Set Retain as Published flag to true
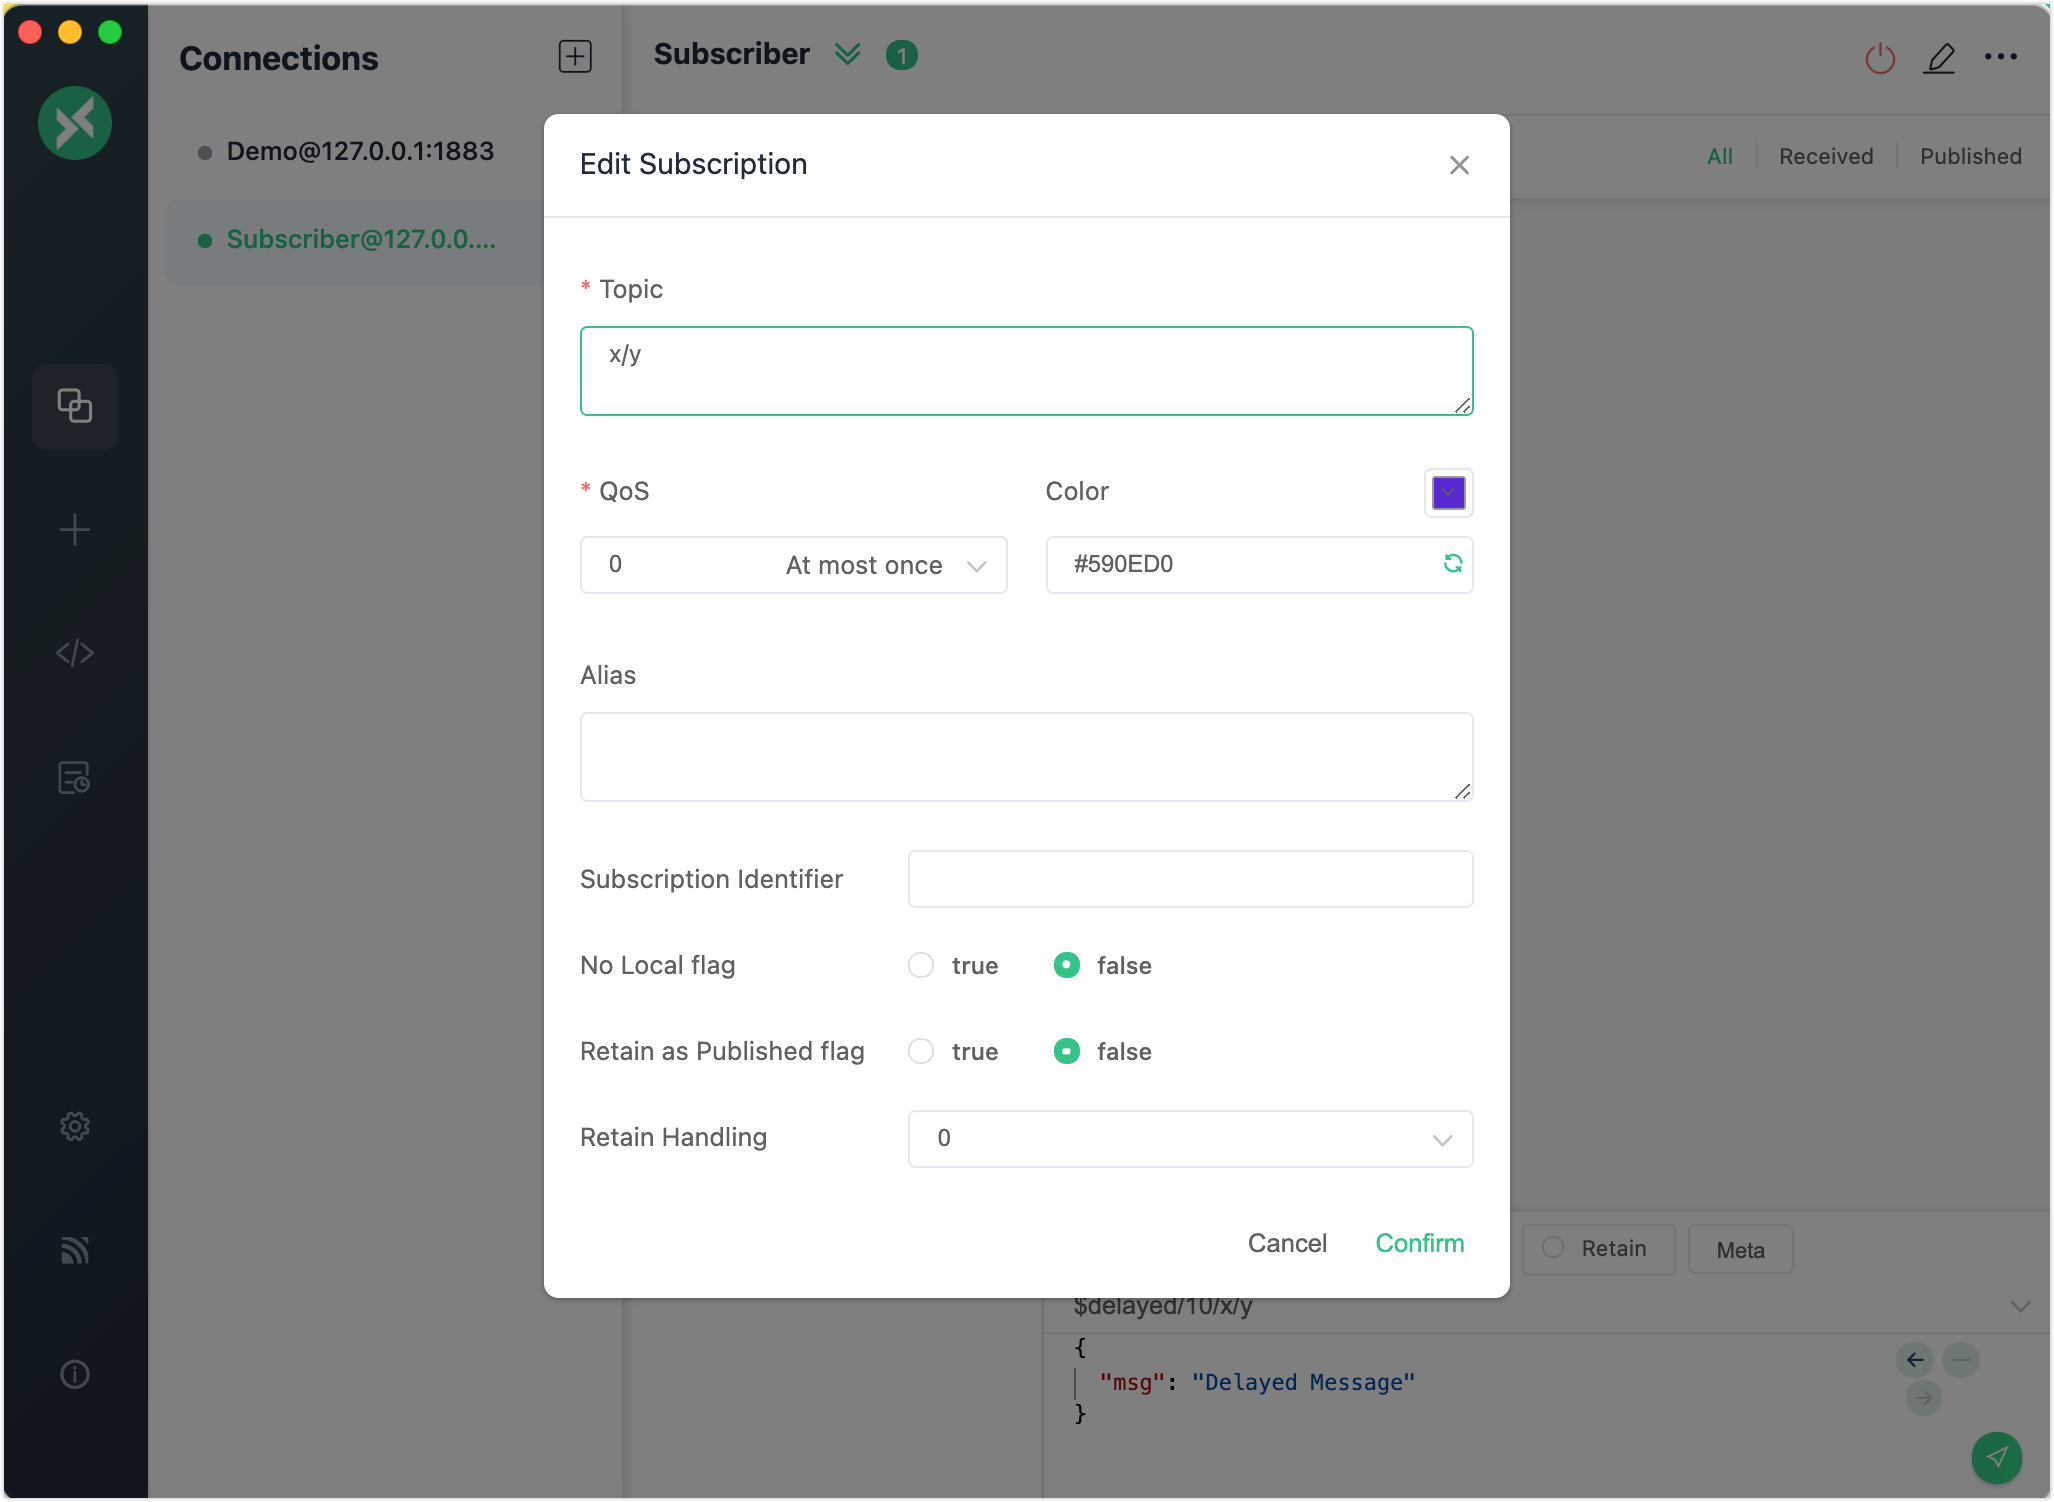The image size is (2054, 1502). (921, 1051)
